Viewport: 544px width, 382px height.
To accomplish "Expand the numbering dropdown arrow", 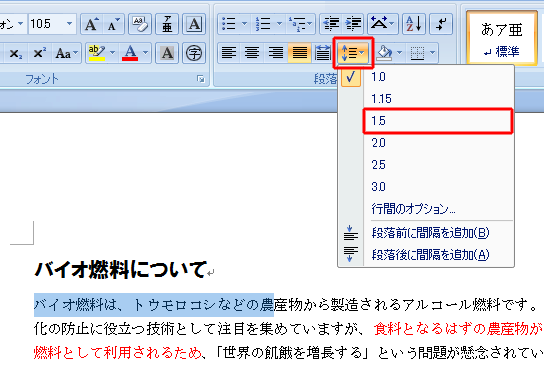I will 279,24.
